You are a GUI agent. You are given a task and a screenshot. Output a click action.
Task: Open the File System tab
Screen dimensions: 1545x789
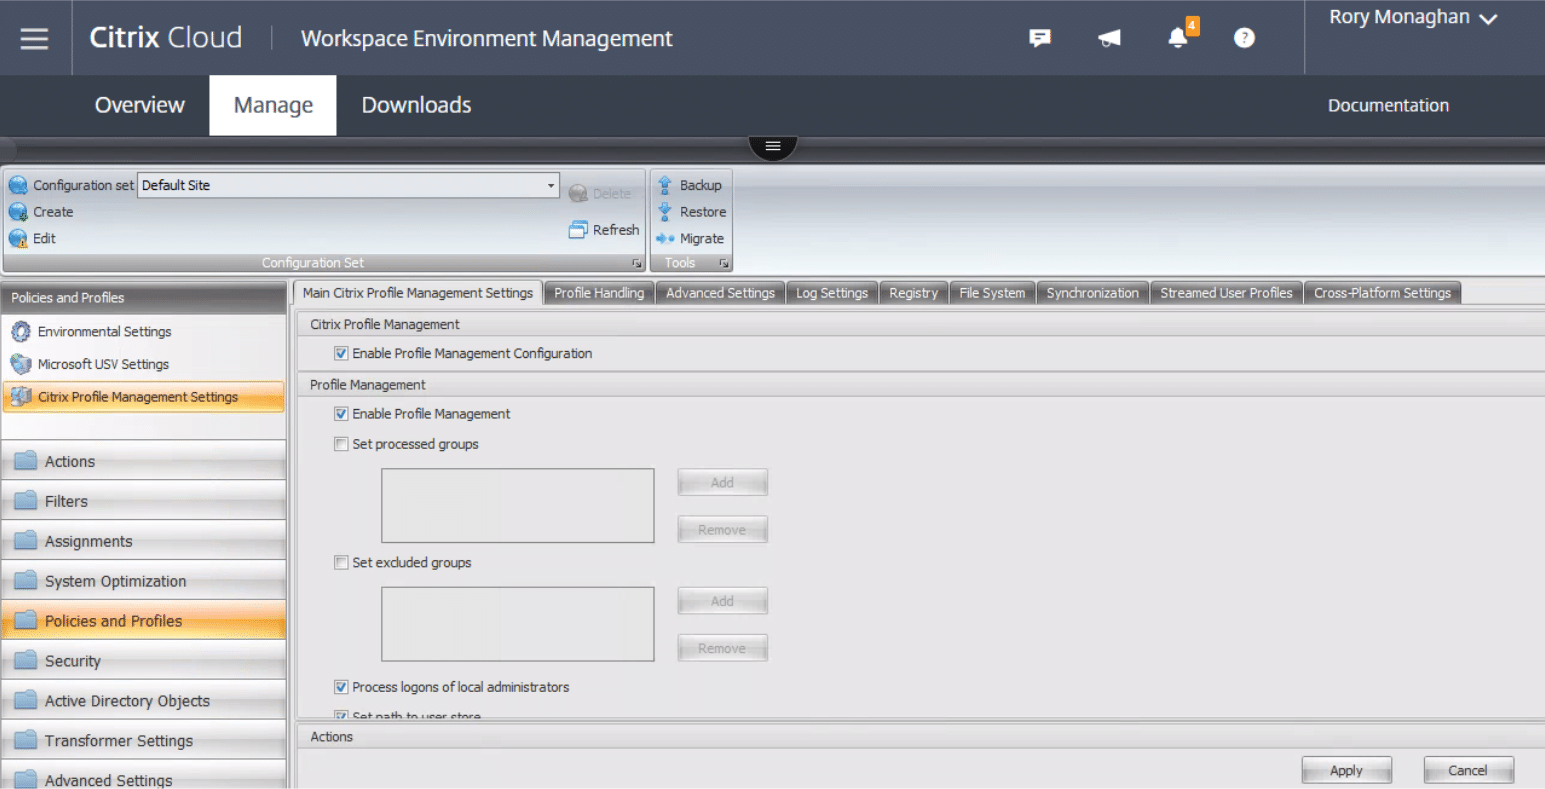click(992, 293)
